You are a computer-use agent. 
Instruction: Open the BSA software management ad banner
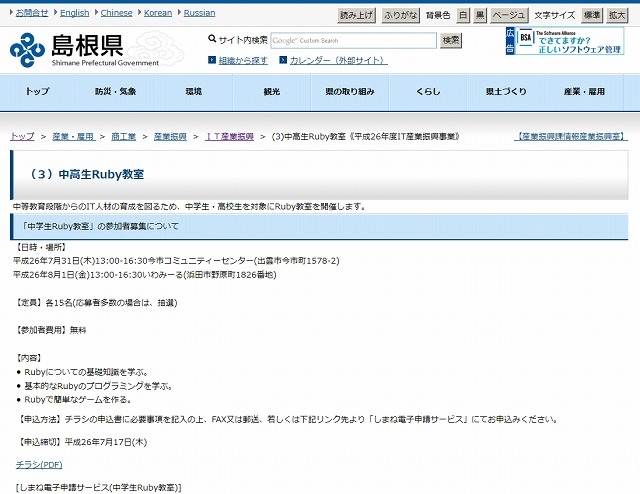[x=565, y=41]
